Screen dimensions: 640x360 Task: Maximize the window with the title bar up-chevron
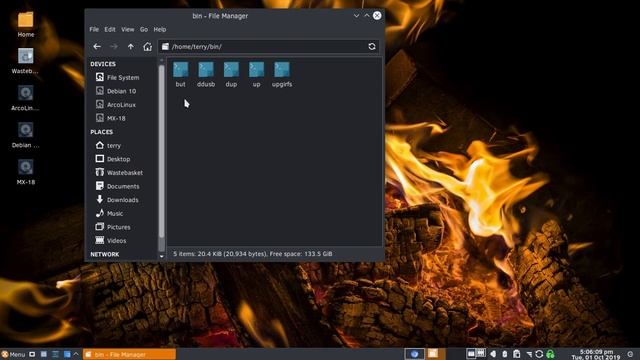[367, 16]
